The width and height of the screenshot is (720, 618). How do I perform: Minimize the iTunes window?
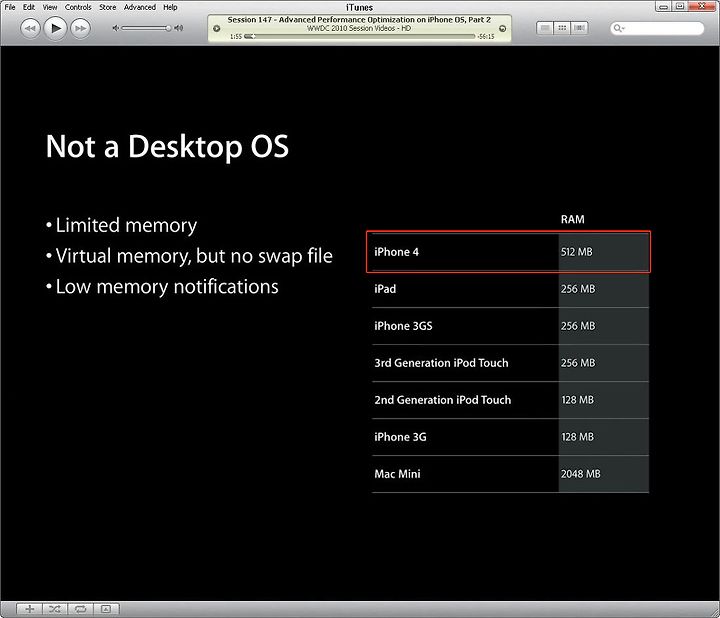663,6
